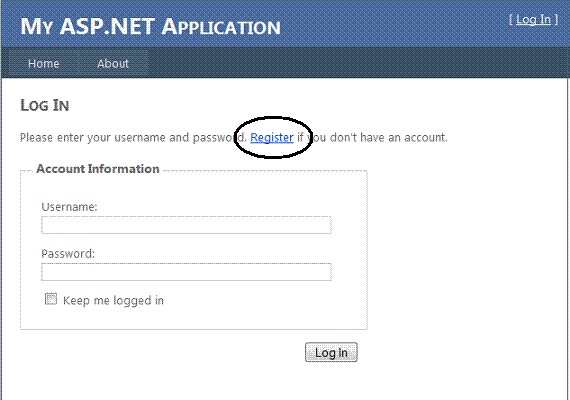This screenshot has height=400, width=570.
Task: Follow the circled Register link
Action: point(272,137)
